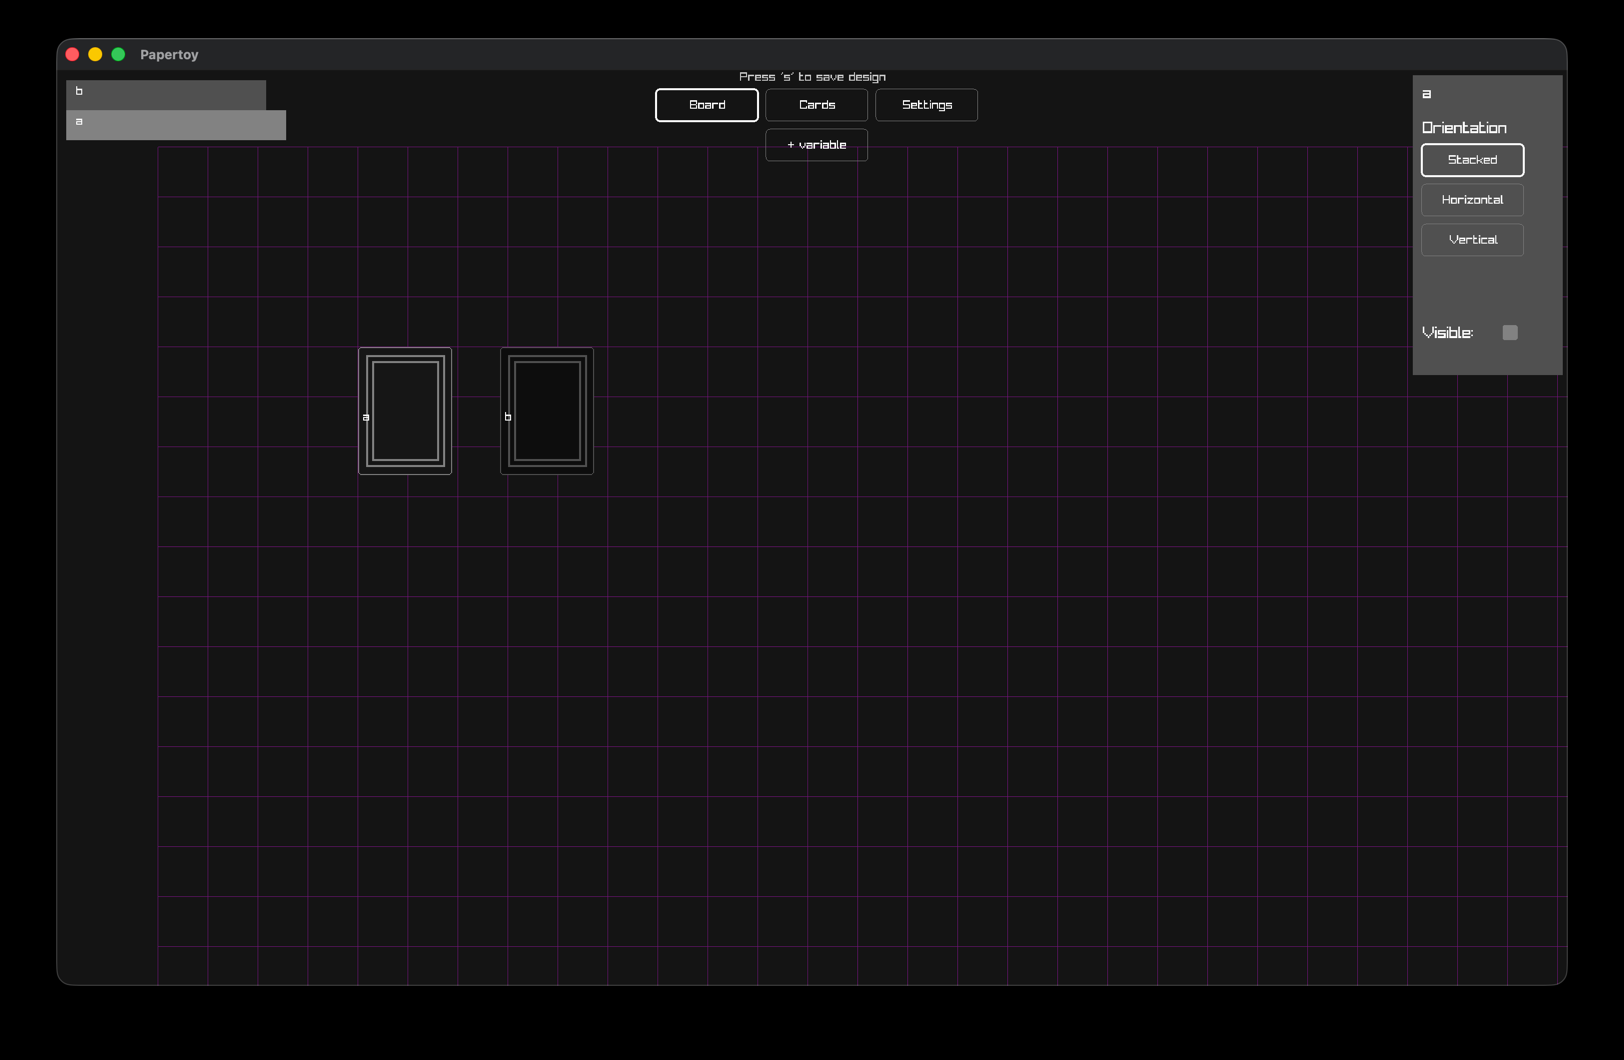The height and width of the screenshot is (1060, 1624).
Task: Go to the Settings tab
Action: coord(926,105)
